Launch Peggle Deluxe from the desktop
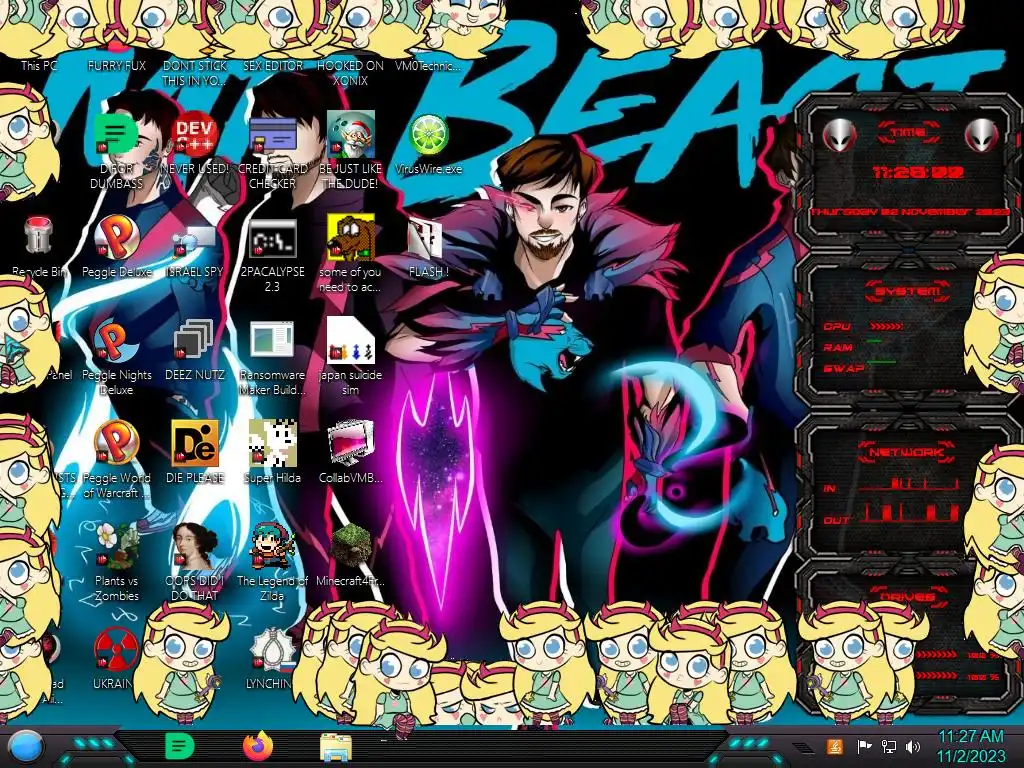Viewport: 1024px width, 768px height. tap(116, 236)
